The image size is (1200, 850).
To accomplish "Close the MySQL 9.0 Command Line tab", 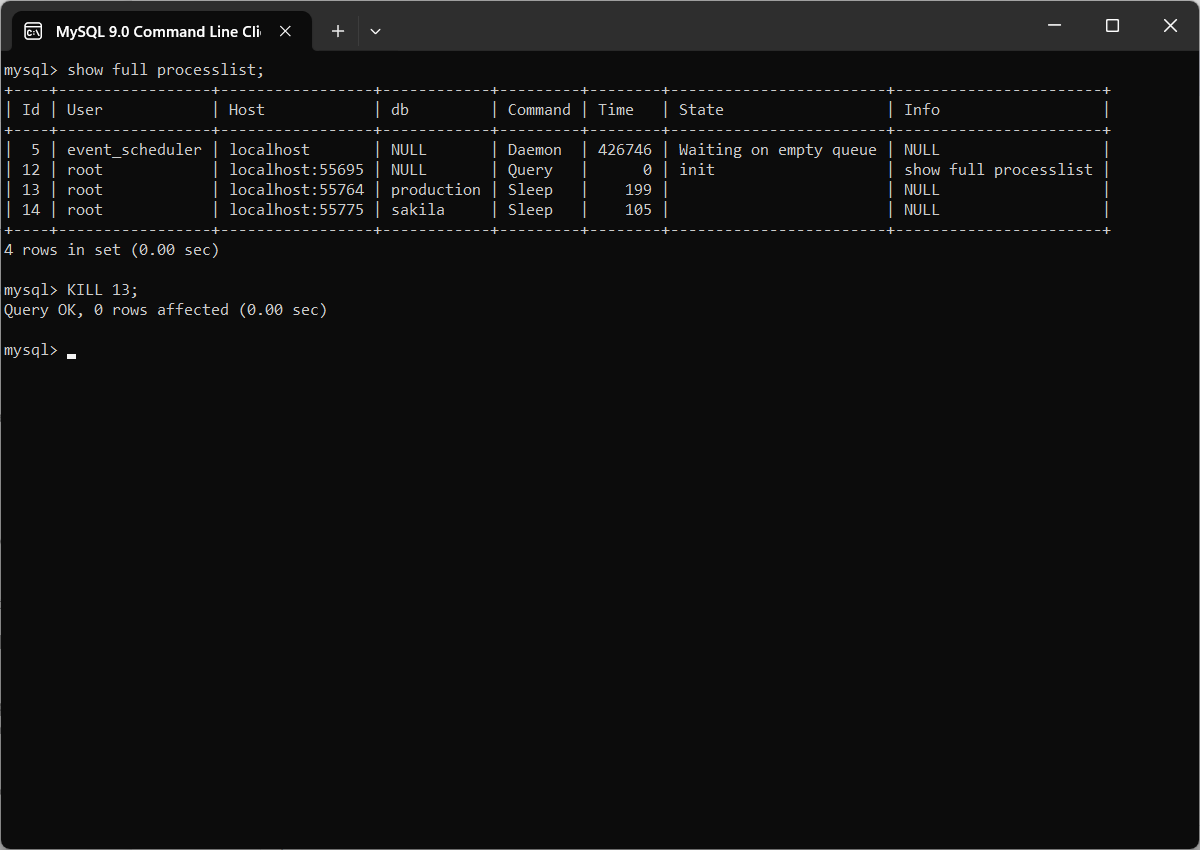I will (285, 30).
